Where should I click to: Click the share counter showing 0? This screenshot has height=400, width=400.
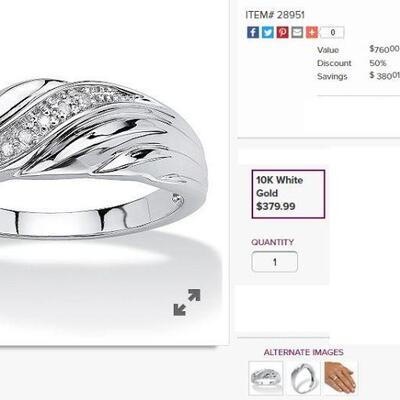point(333,32)
